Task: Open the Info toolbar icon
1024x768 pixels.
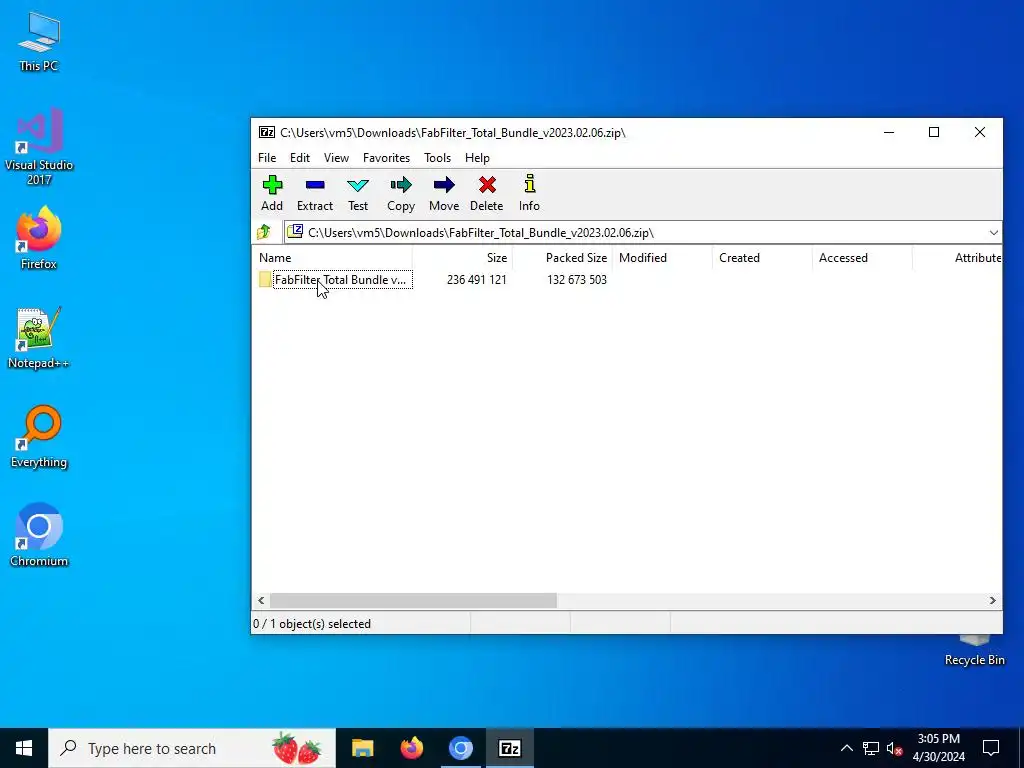Action: pyautogui.click(x=530, y=184)
